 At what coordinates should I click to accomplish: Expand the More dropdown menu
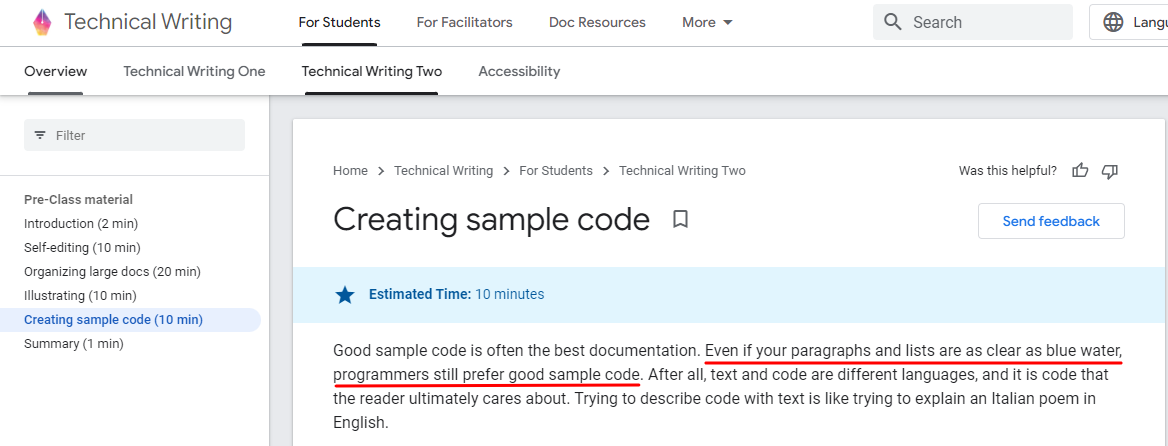(x=708, y=22)
